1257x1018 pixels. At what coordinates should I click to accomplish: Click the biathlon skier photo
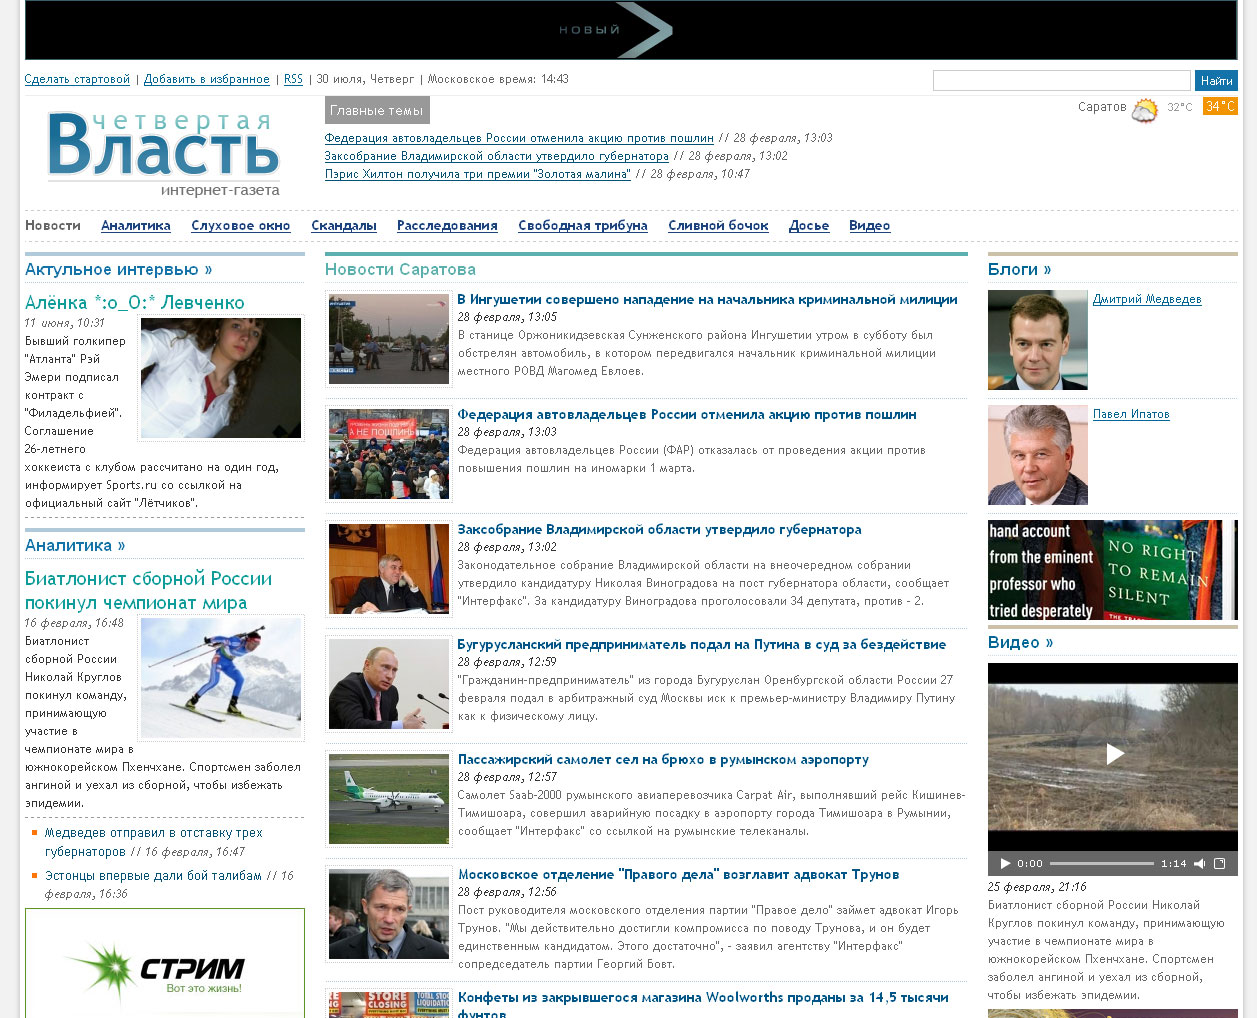pyautogui.click(x=221, y=678)
